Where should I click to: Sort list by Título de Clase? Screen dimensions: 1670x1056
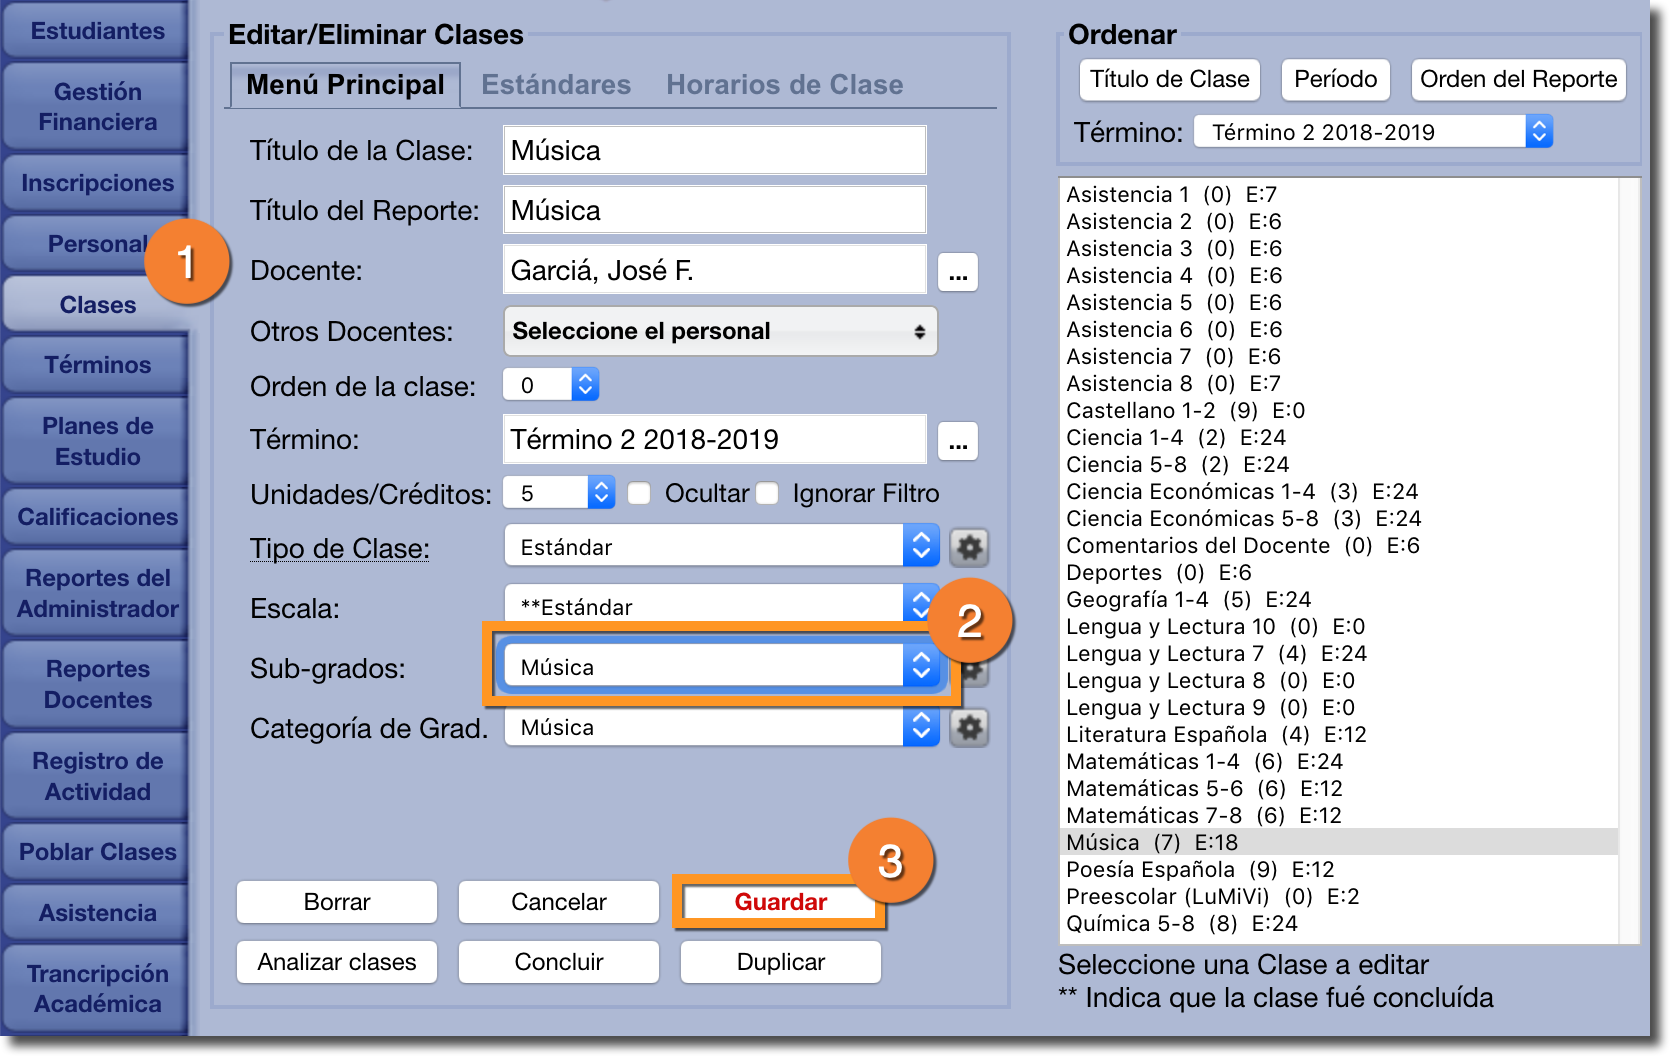click(1169, 80)
